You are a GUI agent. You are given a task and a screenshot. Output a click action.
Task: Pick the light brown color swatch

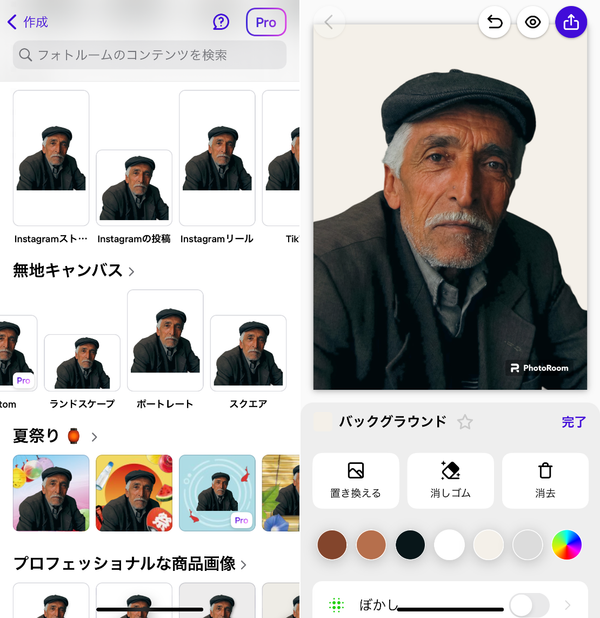371,545
